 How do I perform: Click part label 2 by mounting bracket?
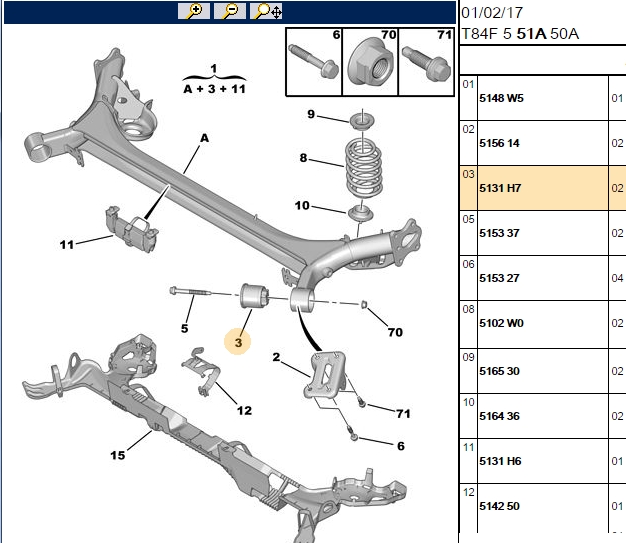tap(276, 357)
